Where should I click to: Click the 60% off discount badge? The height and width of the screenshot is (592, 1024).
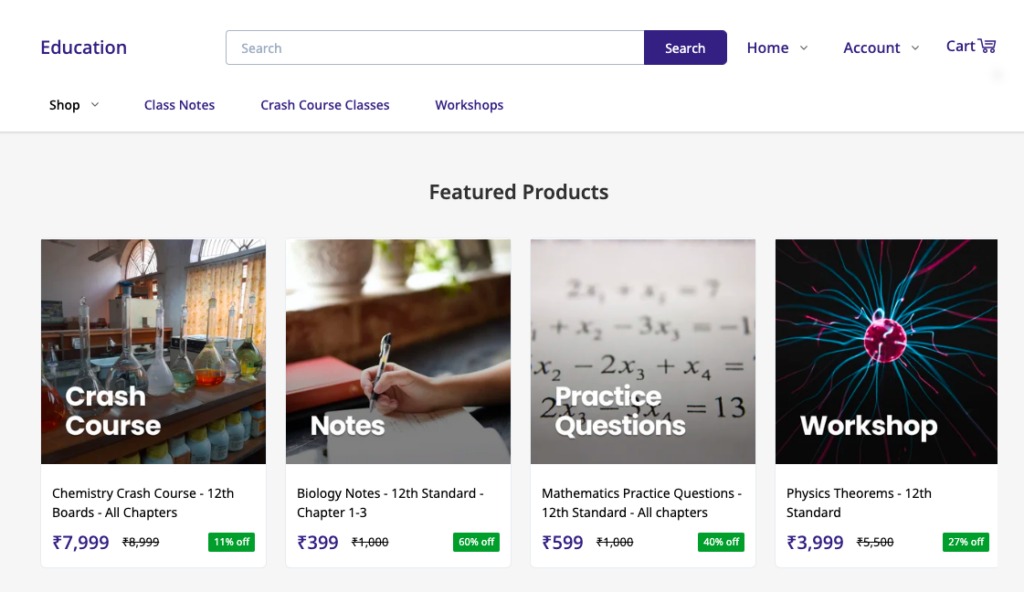coord(476,542)
